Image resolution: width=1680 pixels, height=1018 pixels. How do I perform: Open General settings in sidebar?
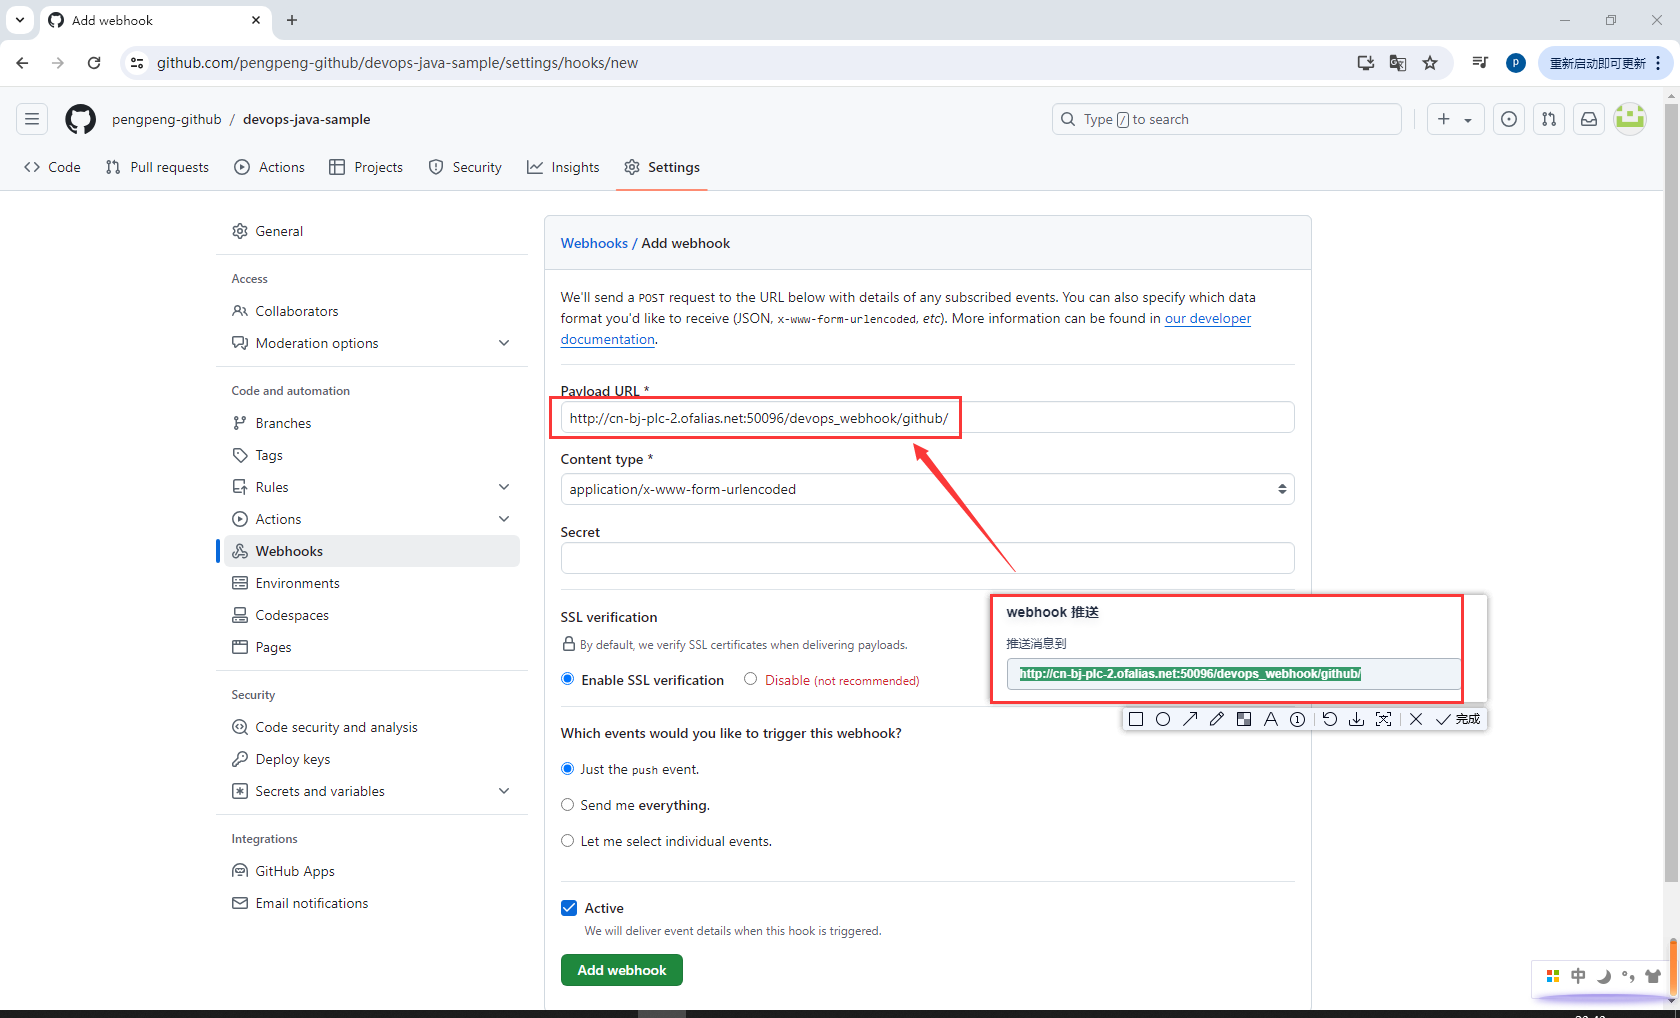coord(372,231)
